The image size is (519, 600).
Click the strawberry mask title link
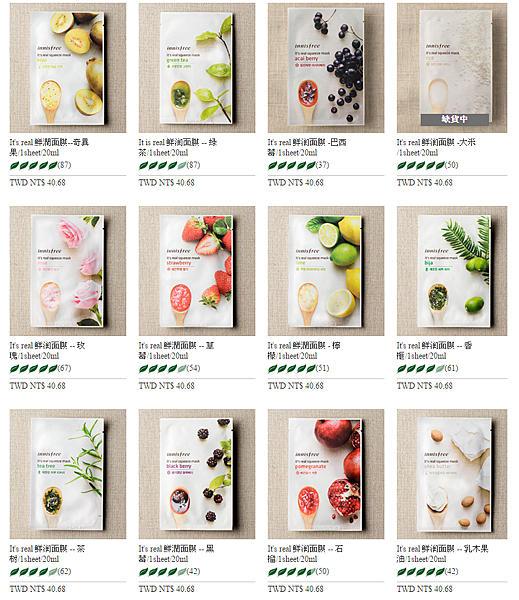pyautogui.click(x=176, y=351)
